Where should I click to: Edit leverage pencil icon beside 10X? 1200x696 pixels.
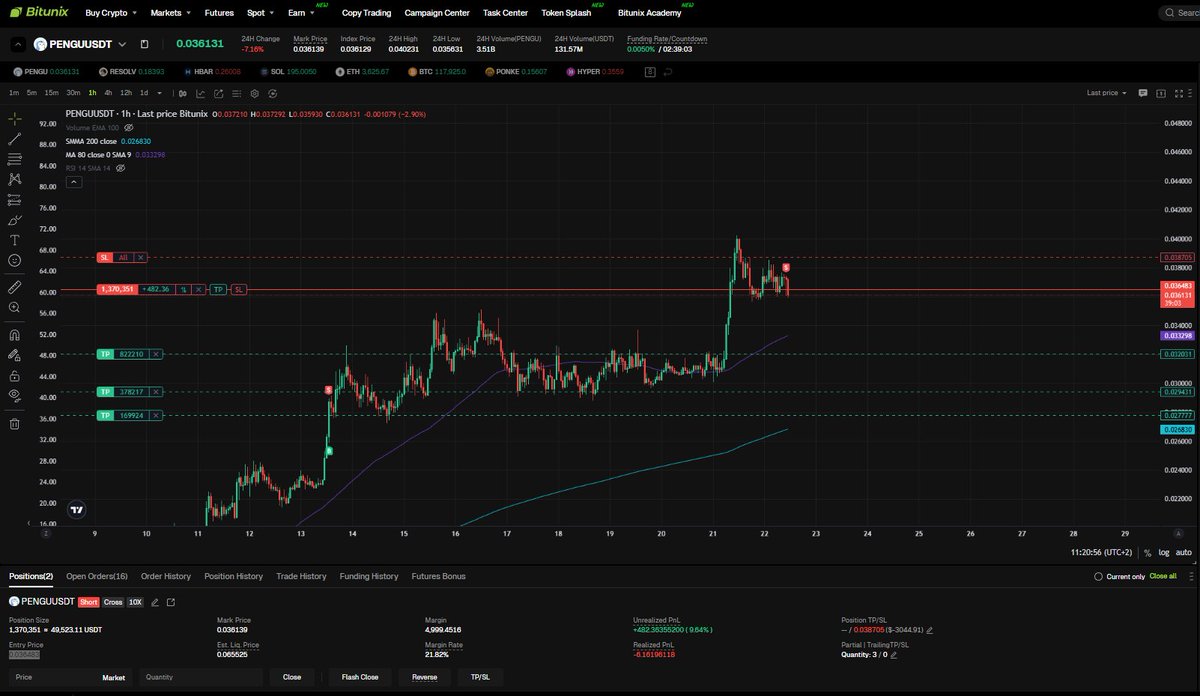pyautogui.click(x=155, y=602)
